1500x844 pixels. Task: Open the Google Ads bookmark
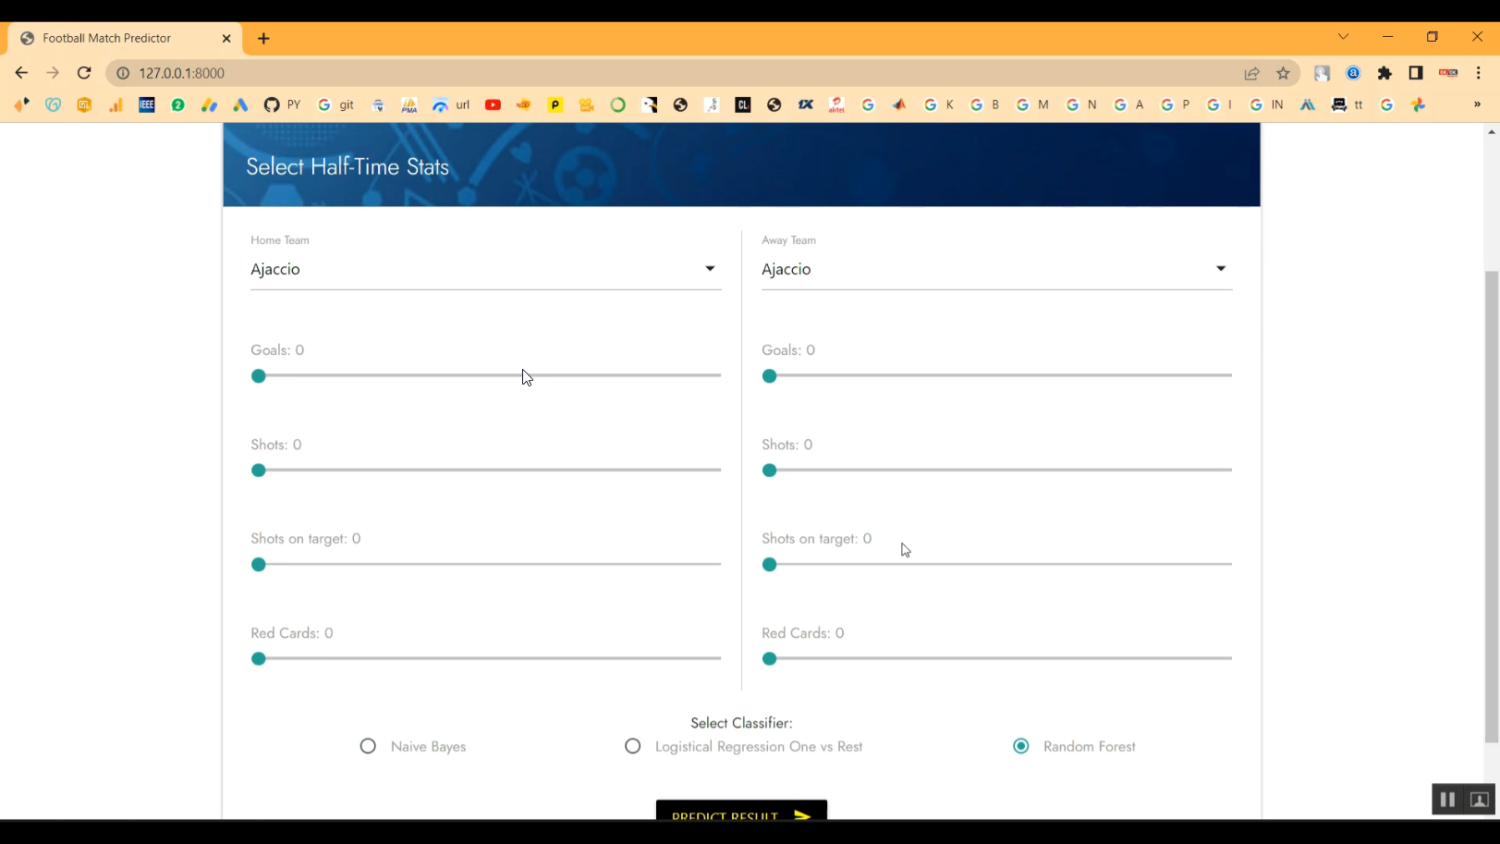240,105
